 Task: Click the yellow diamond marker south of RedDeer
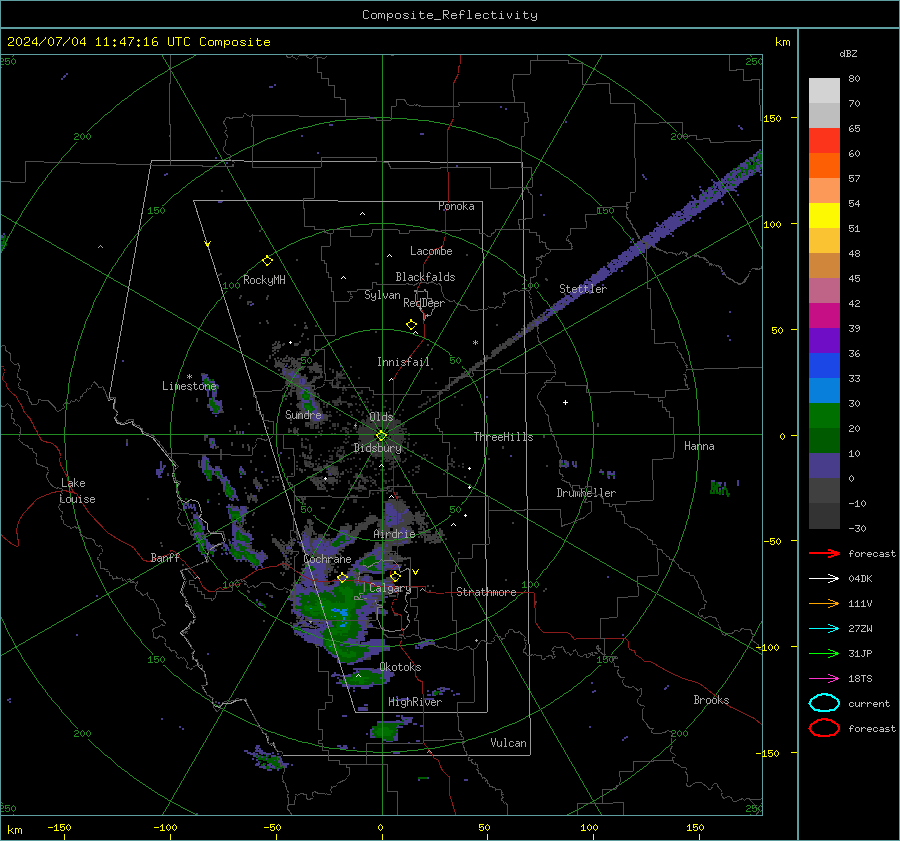click(x=411, y=324)
